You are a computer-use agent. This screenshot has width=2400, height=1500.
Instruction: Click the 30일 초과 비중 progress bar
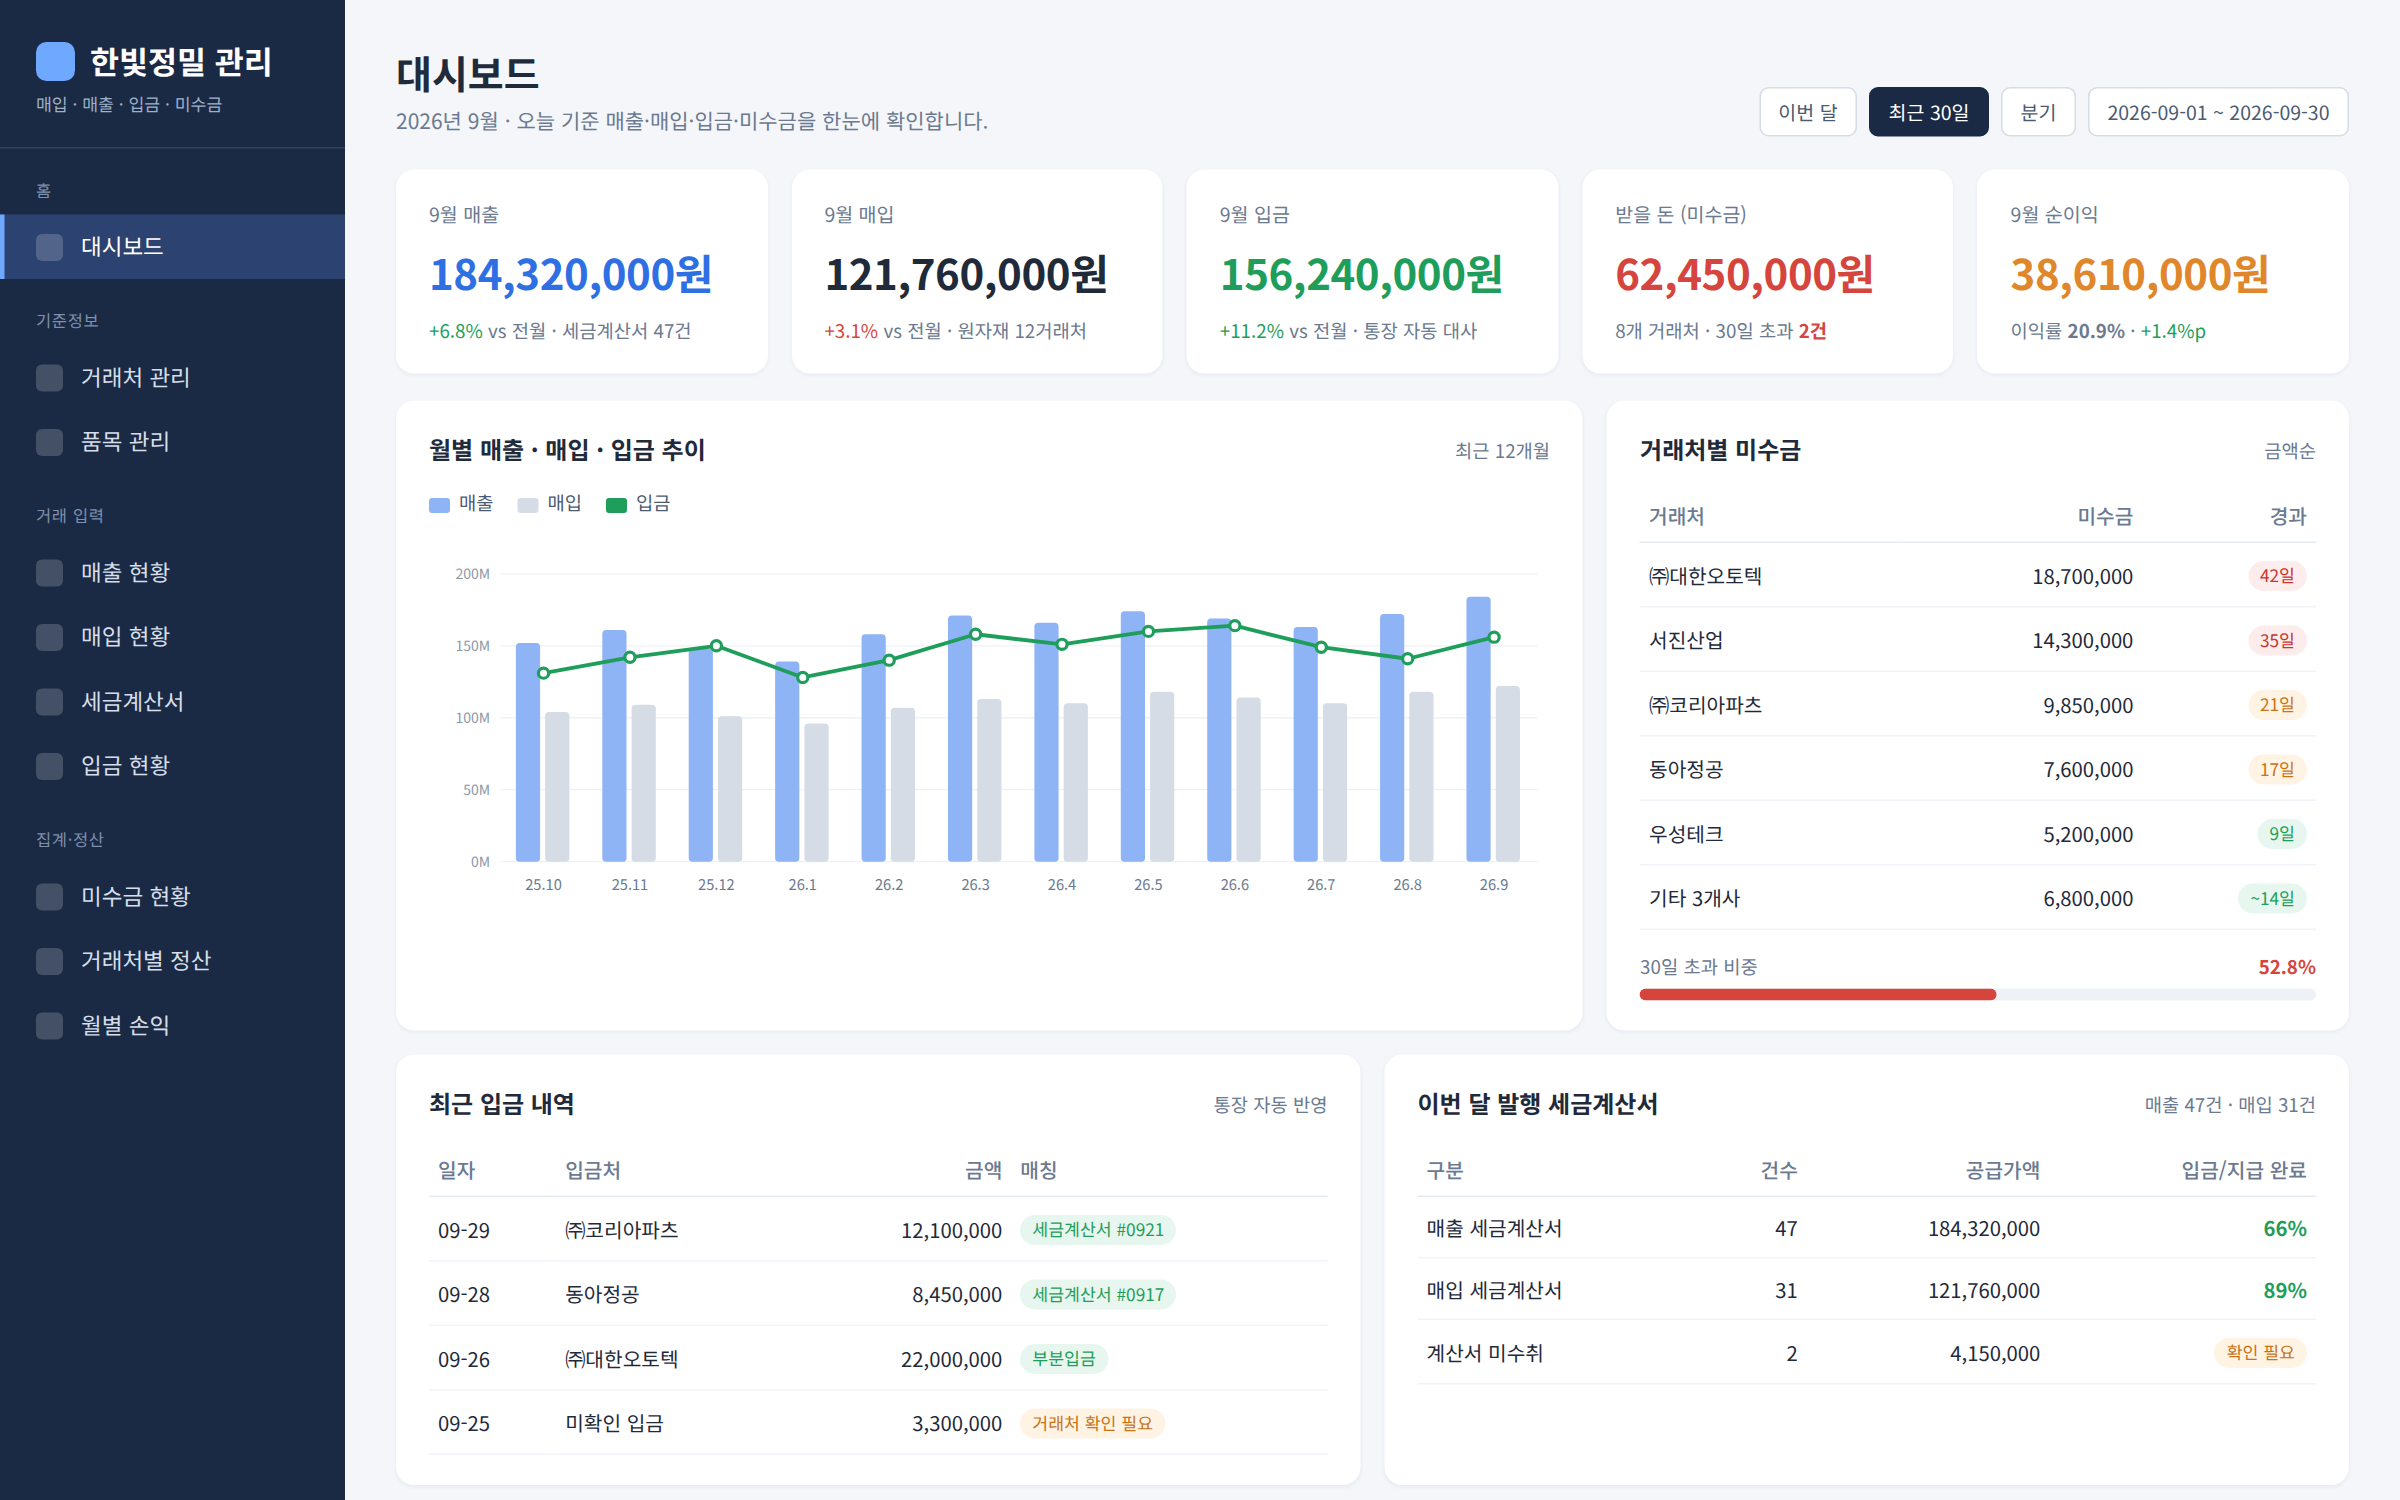[1977, 994]
